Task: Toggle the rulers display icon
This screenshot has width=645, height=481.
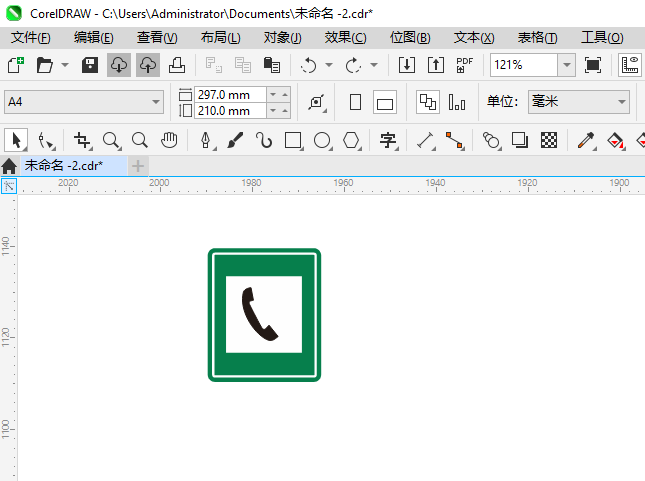Action: (x=630, y=65)
